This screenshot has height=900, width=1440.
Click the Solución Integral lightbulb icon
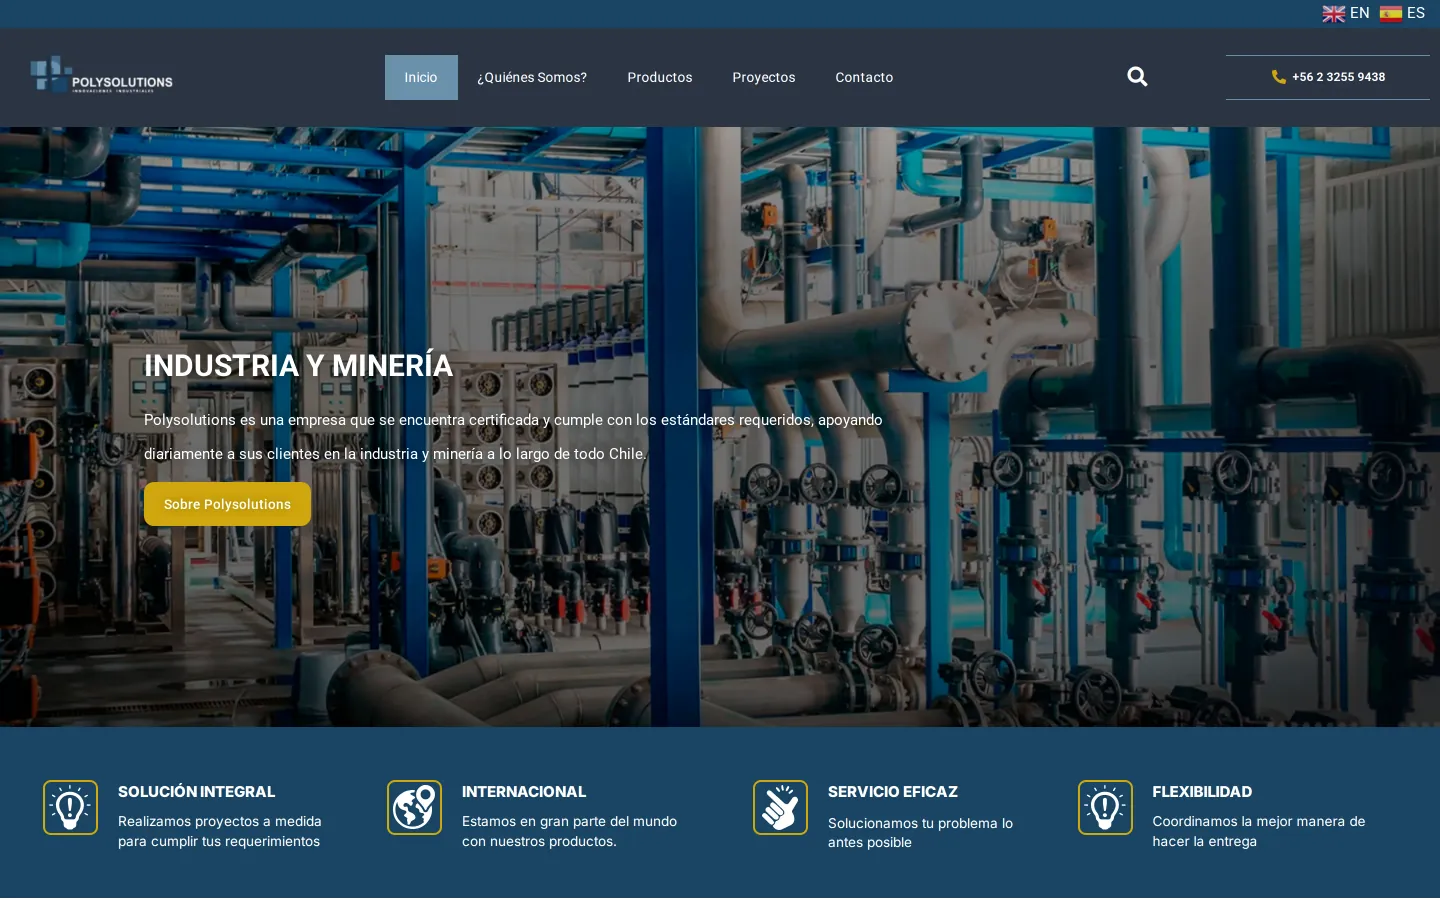pos(70,807)
